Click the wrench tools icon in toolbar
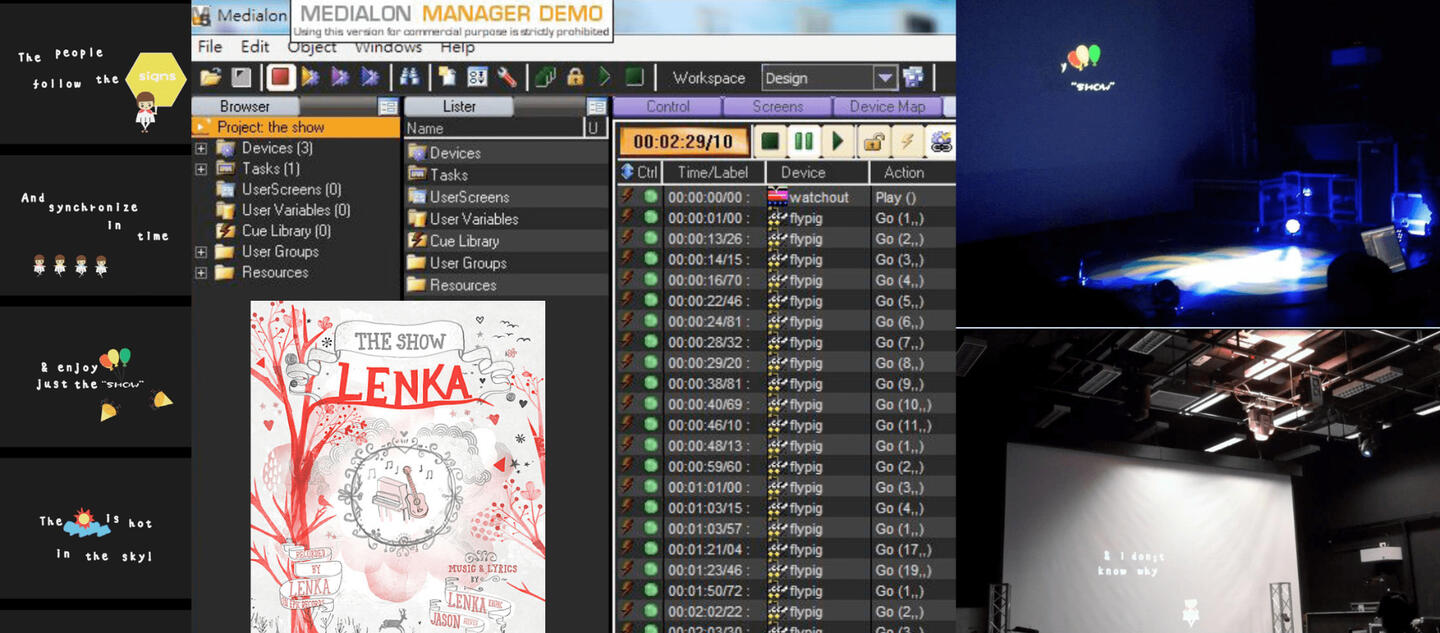Image resolution: width=1440 pixels, height=633 pixels. pyautogui.click(x=506, y=77)
